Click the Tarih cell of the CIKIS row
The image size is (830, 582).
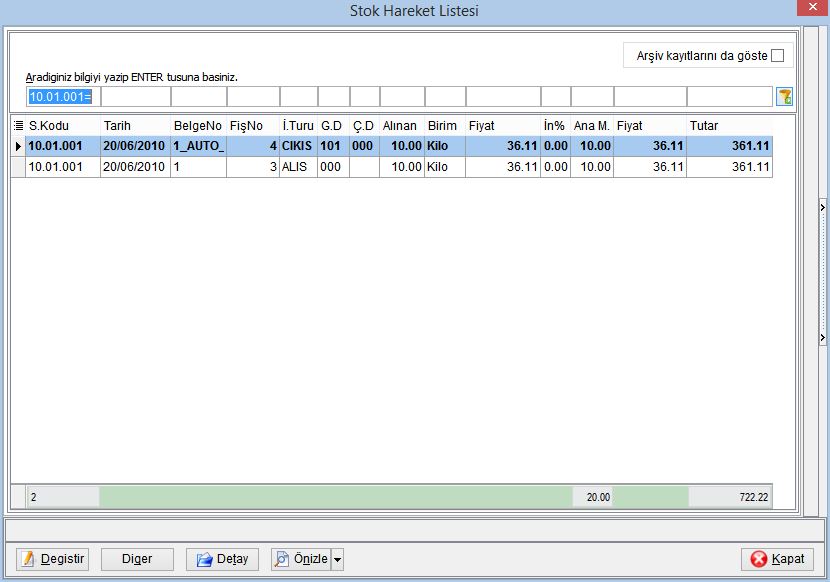tap(136, 146)
